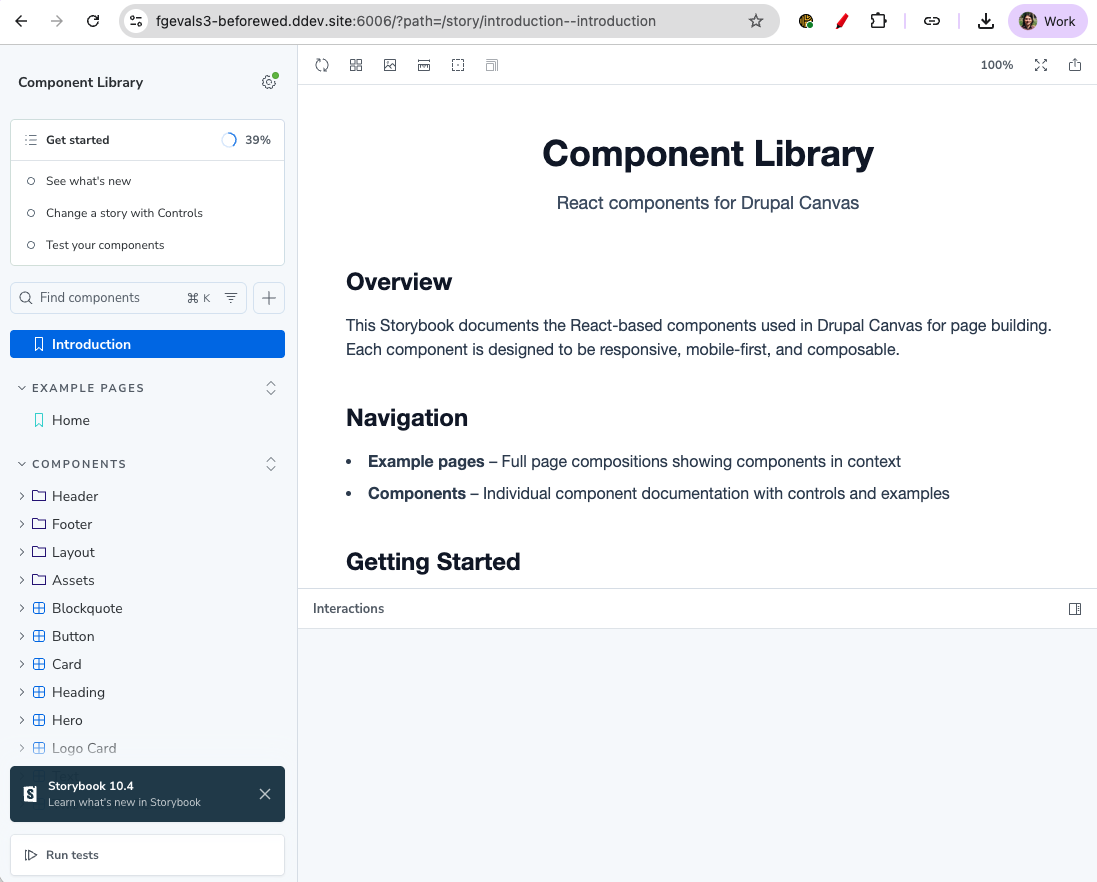Open the background image toolbar icon

point(390,65)
